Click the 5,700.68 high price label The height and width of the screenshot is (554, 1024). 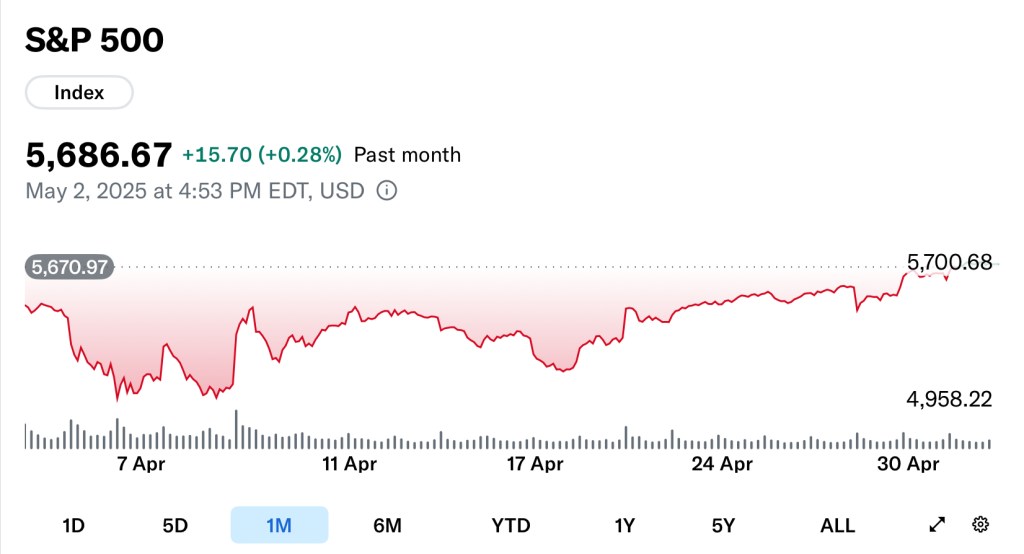[x=949, y=263]
